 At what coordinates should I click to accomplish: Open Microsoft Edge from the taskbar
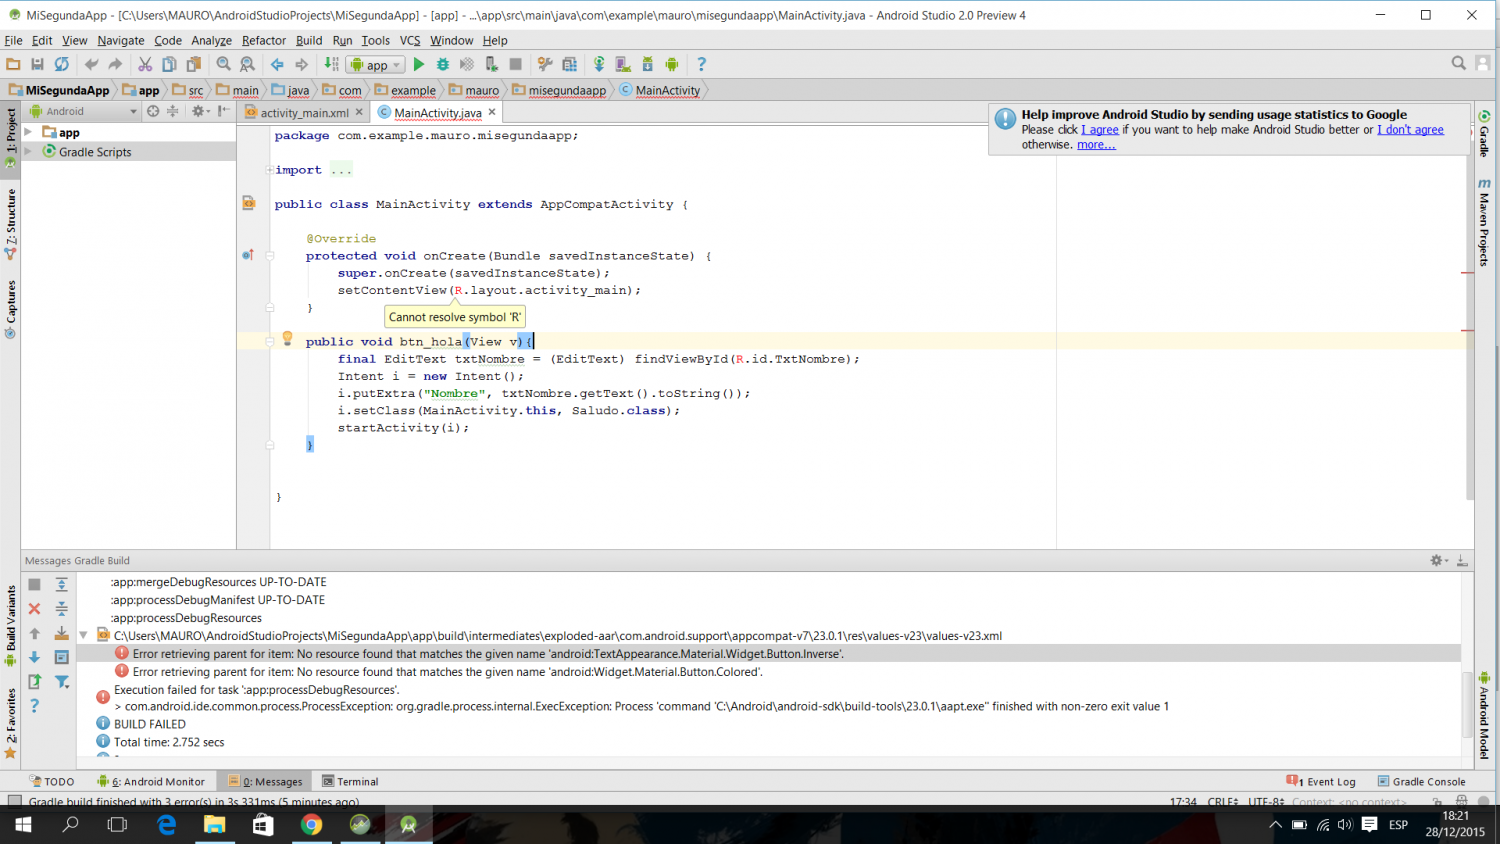[166, 825]
